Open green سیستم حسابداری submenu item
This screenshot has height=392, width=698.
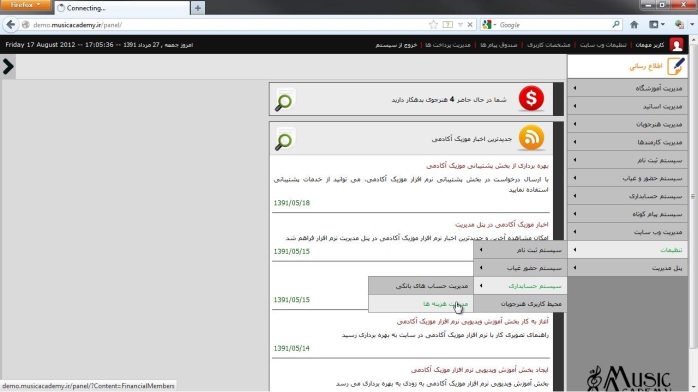click(x=520, y=286)
